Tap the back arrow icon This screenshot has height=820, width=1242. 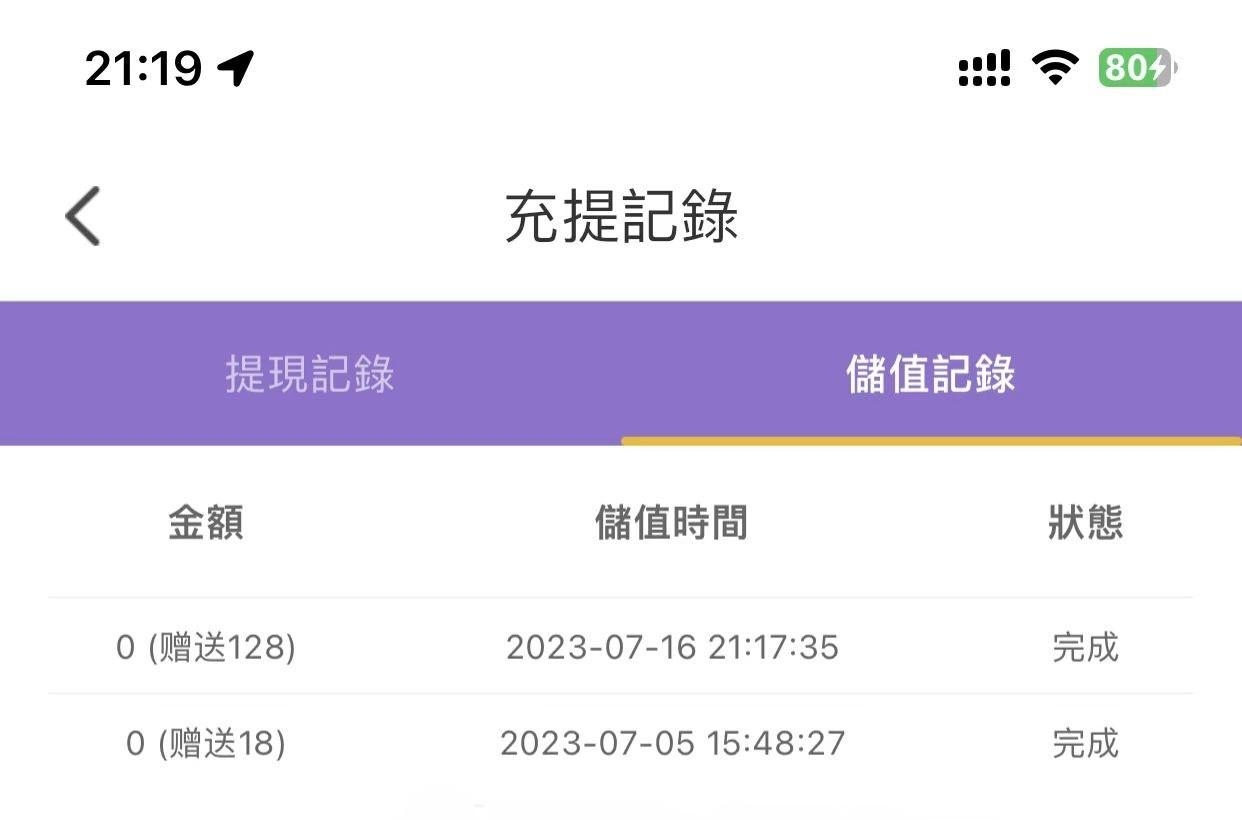pyautogui.click(x=83, y=215)
